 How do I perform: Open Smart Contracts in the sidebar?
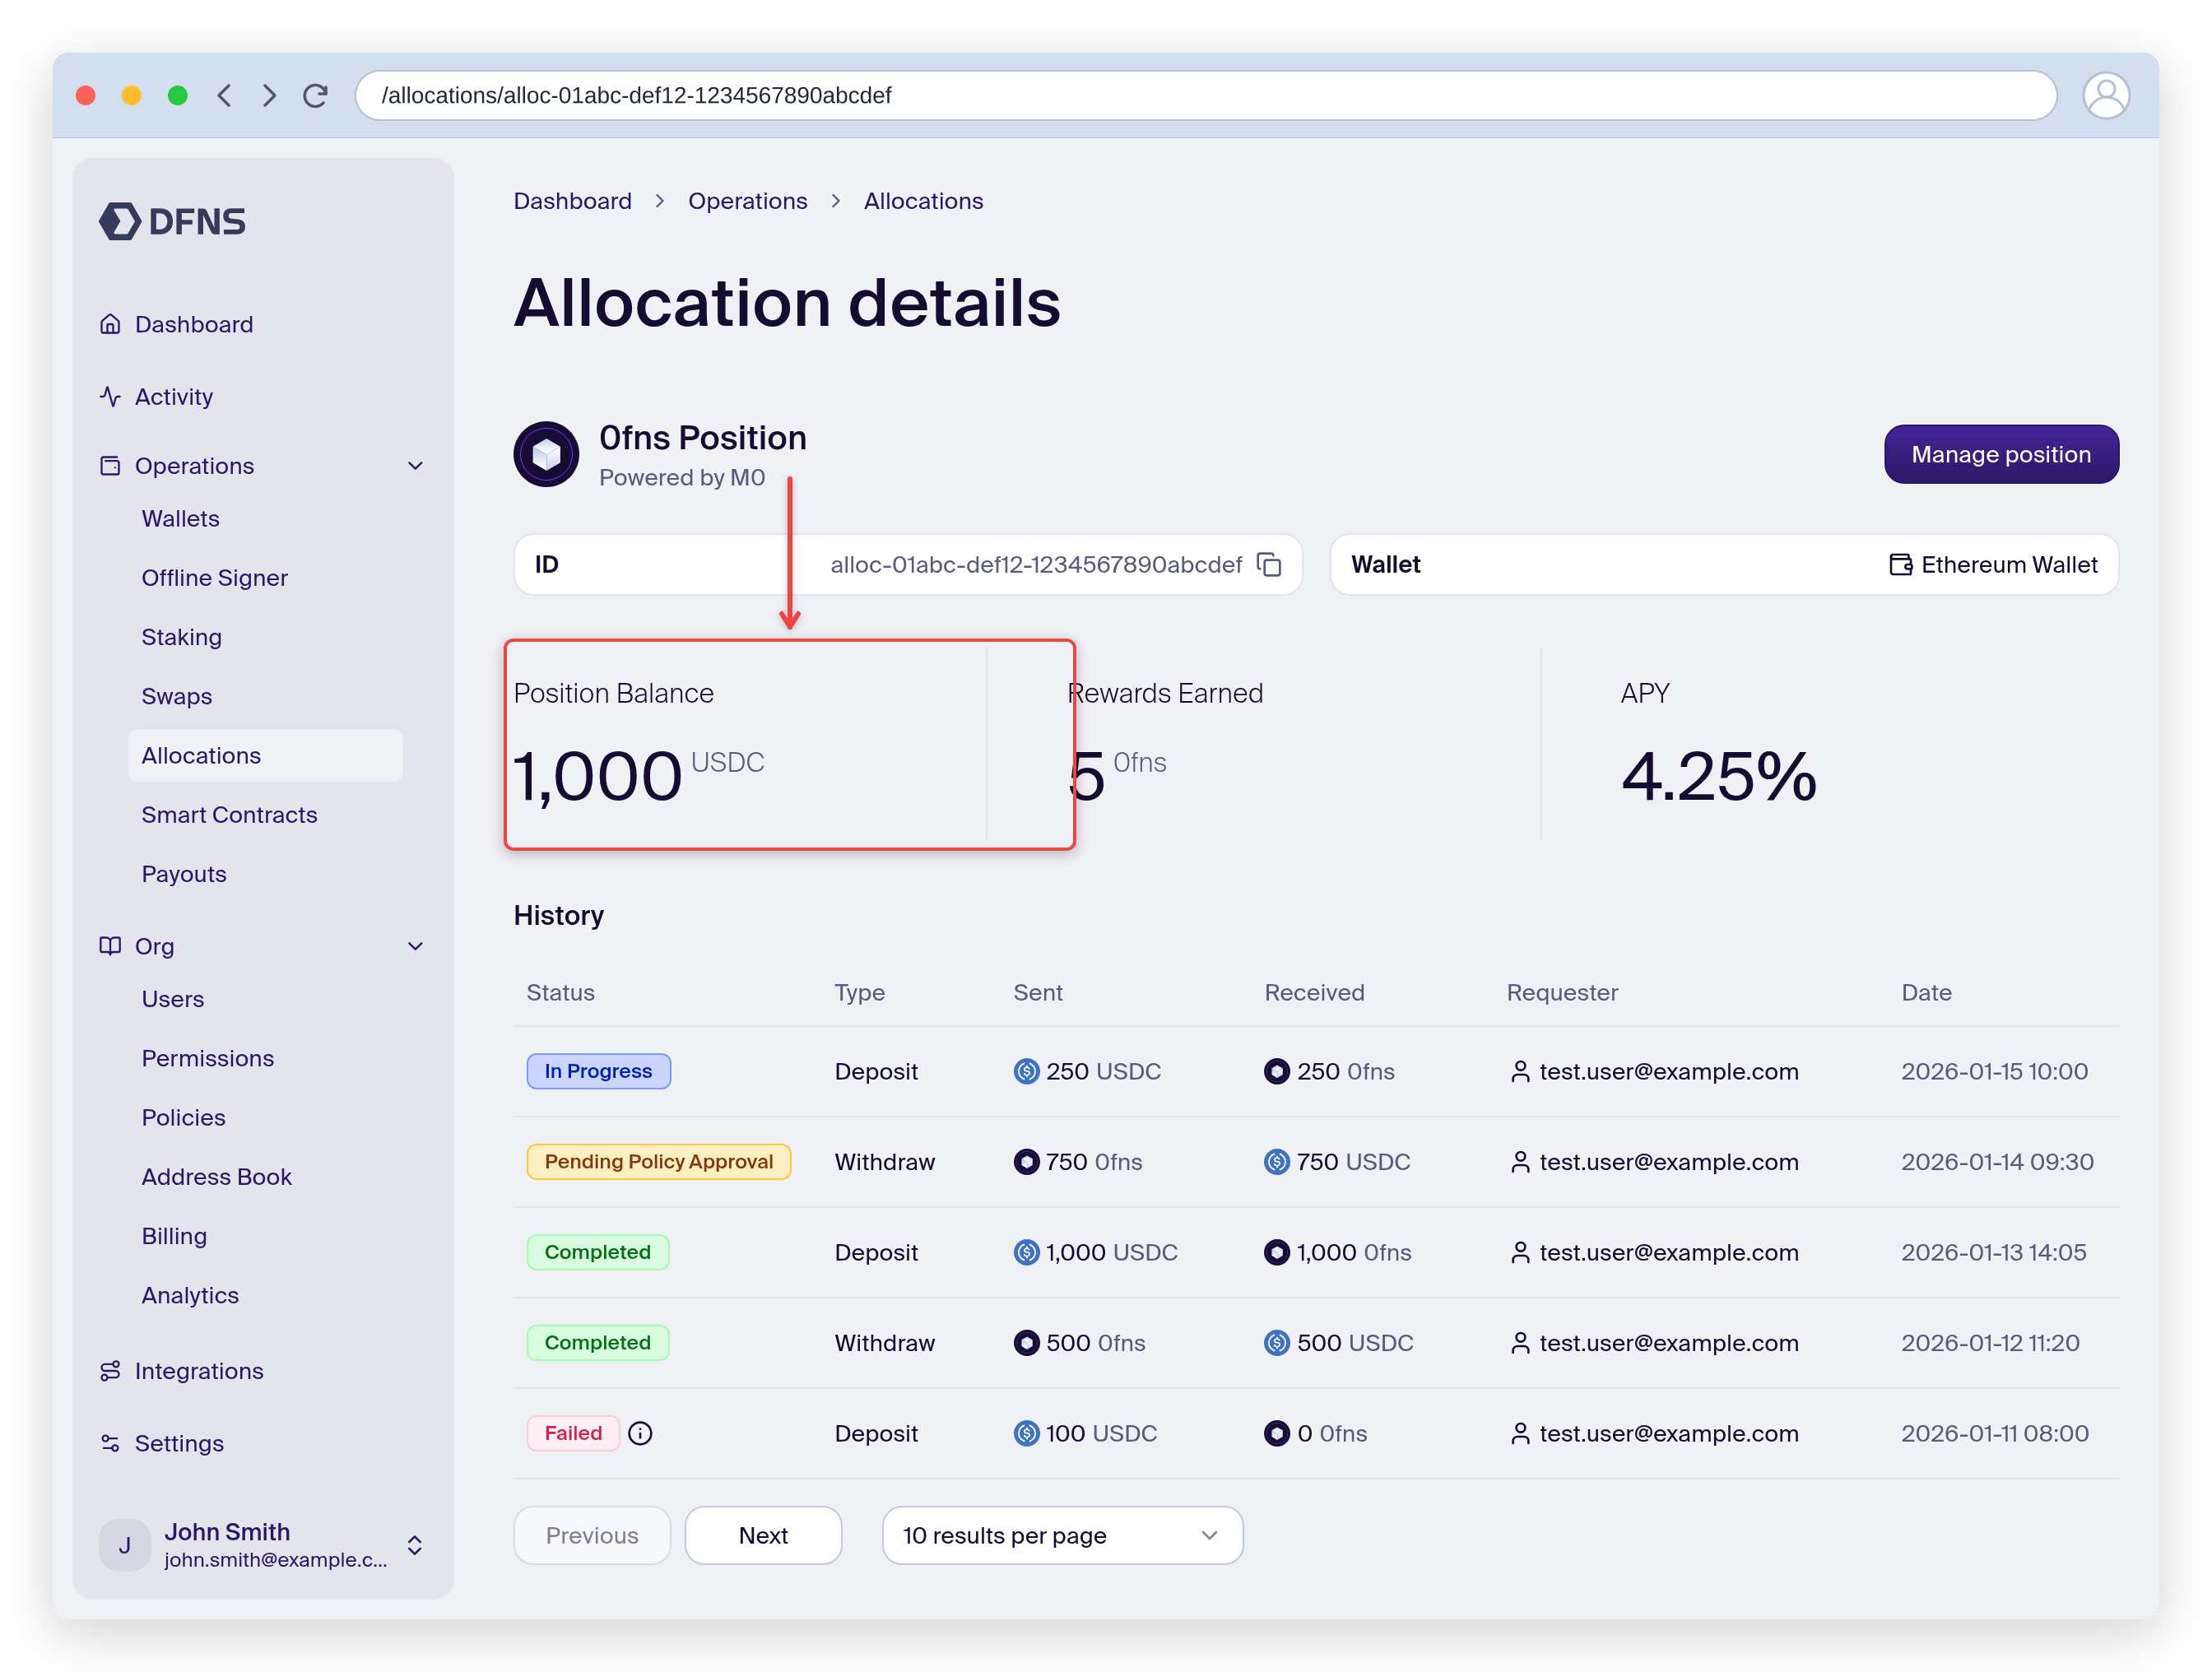[229, 815]
